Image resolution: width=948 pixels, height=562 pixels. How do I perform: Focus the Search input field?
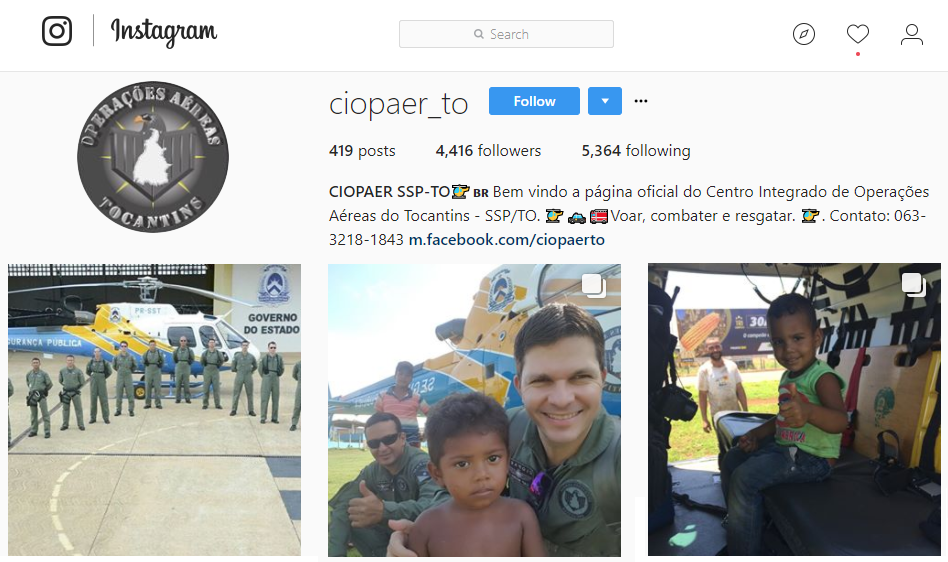pyautogui.click(x=506, y=34)
